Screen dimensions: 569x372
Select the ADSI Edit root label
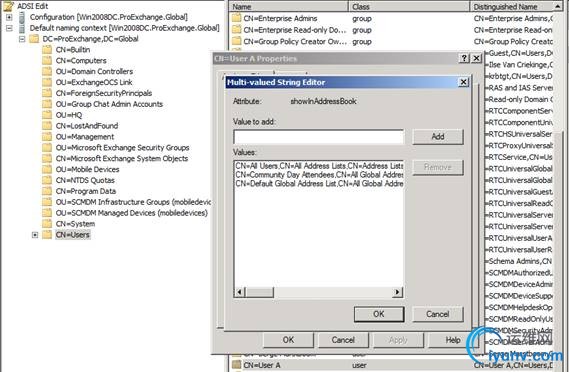pos(33,6)
